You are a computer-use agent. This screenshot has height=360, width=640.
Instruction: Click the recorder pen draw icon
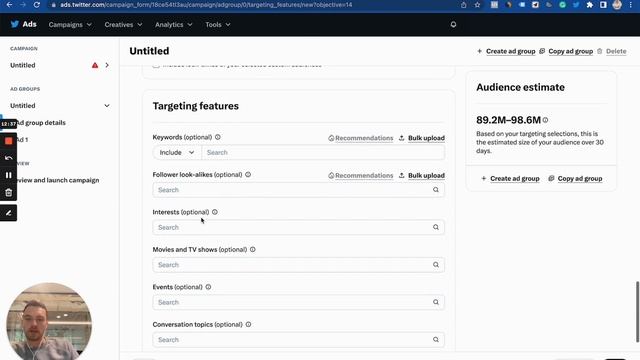[9, 213]
